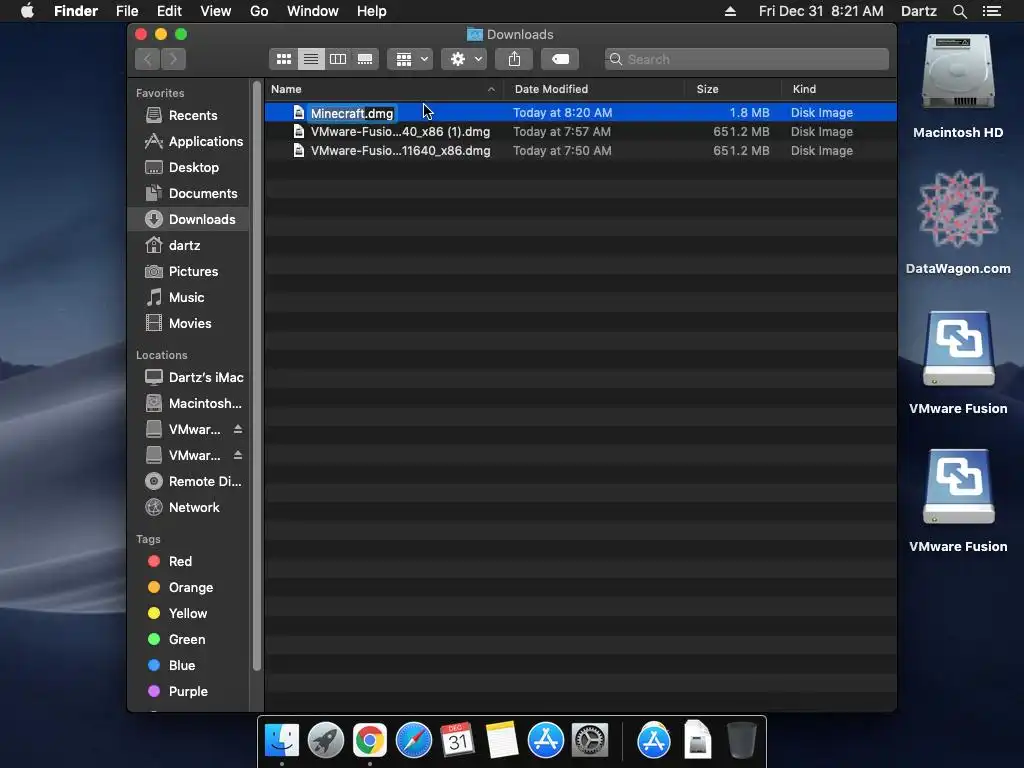Viewport: 1024px width, 768px height.
Task: Open Calendar from the Dock
Action: (x=457, y=740)
